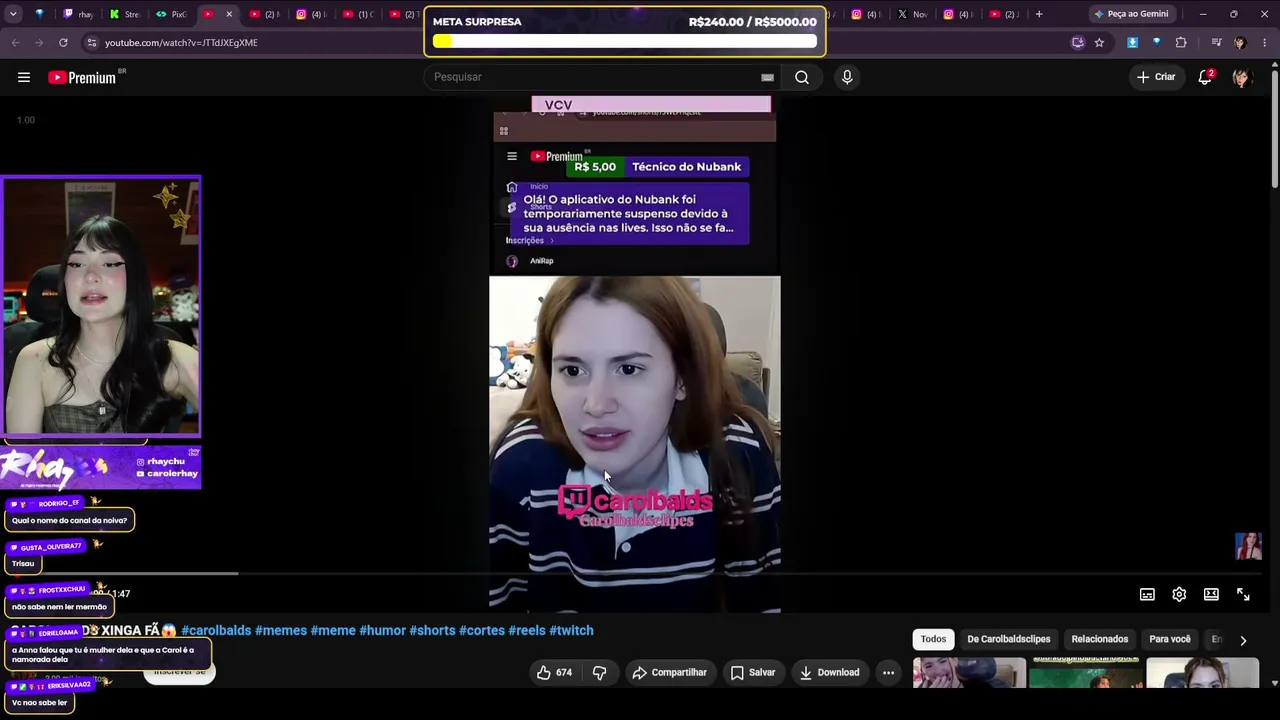The height and width of the screenshot is (720, 1280).
Task: Click the install app icon in address bar
Action: (x=1077, y=43)
